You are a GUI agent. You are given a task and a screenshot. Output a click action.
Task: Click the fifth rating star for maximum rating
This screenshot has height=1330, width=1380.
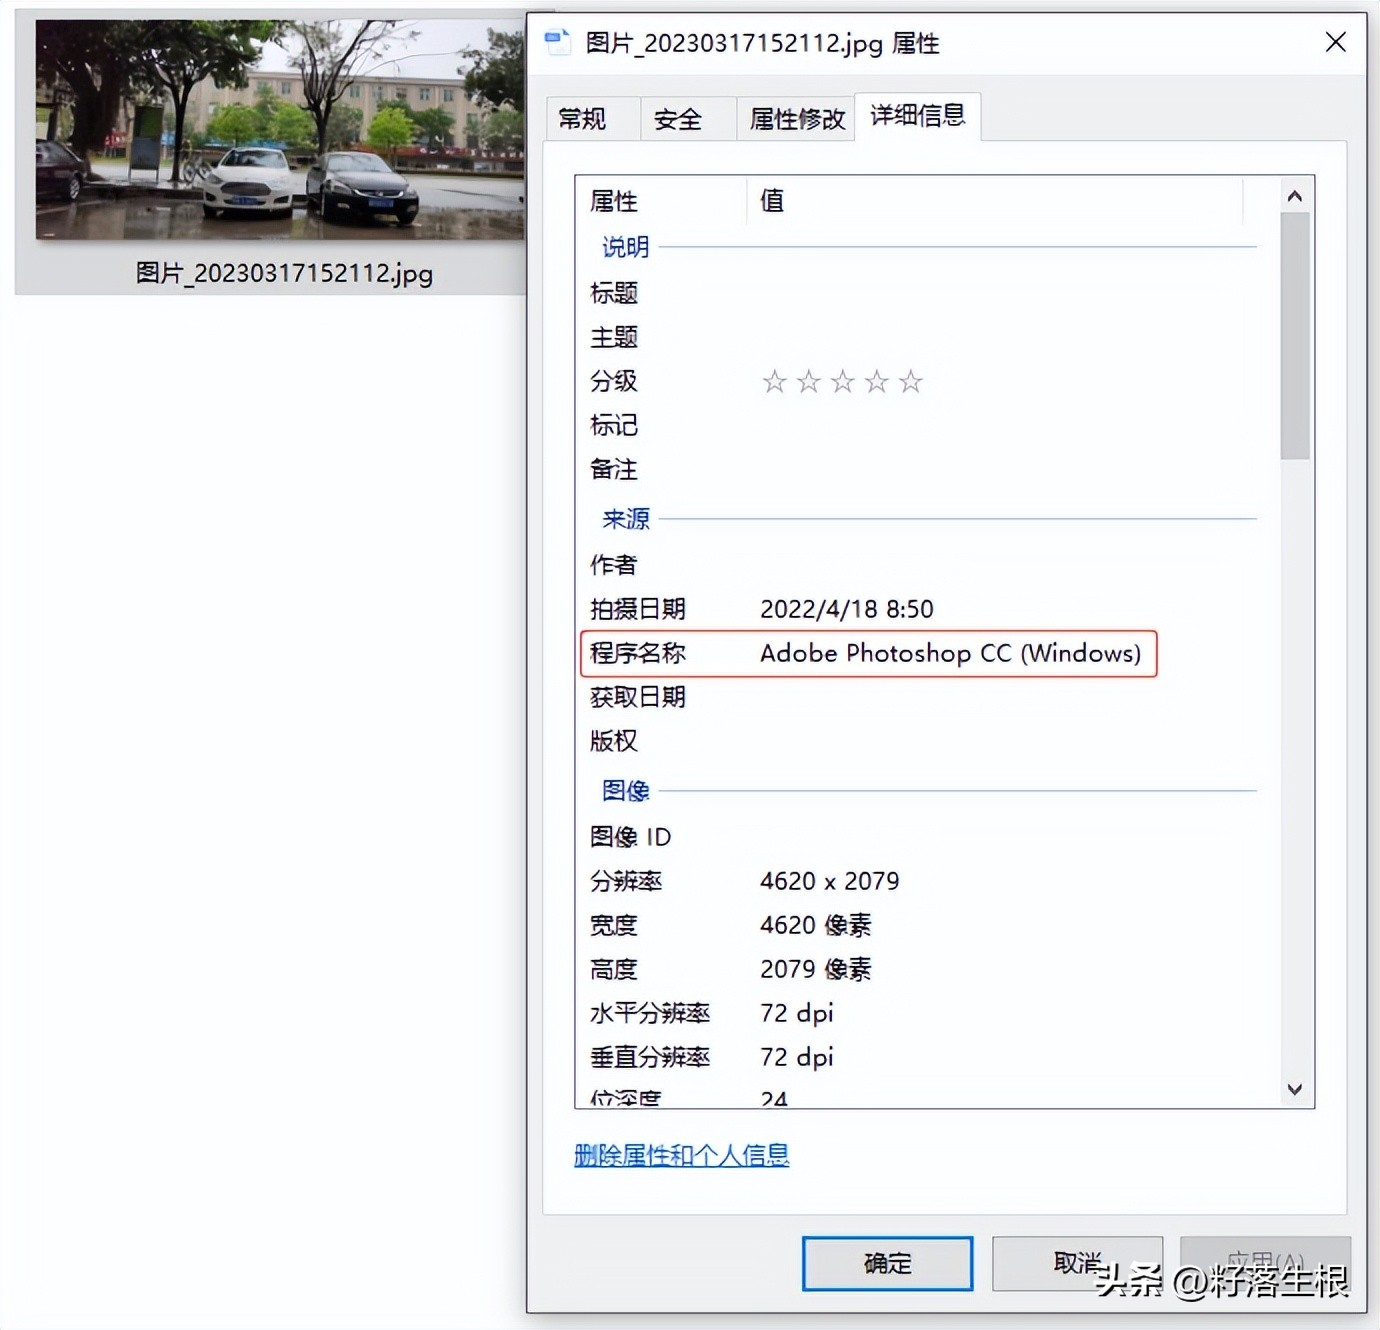[x=910, y=381]
